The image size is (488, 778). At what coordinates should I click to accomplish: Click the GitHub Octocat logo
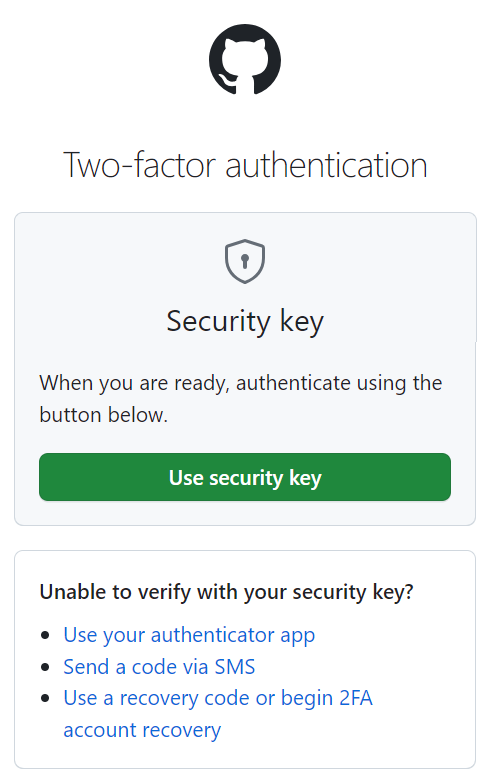(x=244, y=59)
